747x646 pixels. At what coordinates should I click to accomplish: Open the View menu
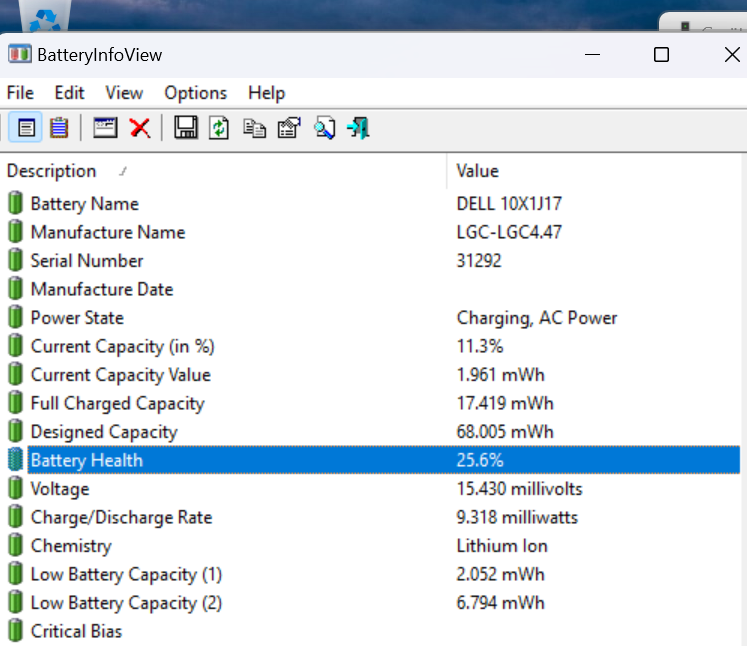pyautogui.click(x=124, y=93)
